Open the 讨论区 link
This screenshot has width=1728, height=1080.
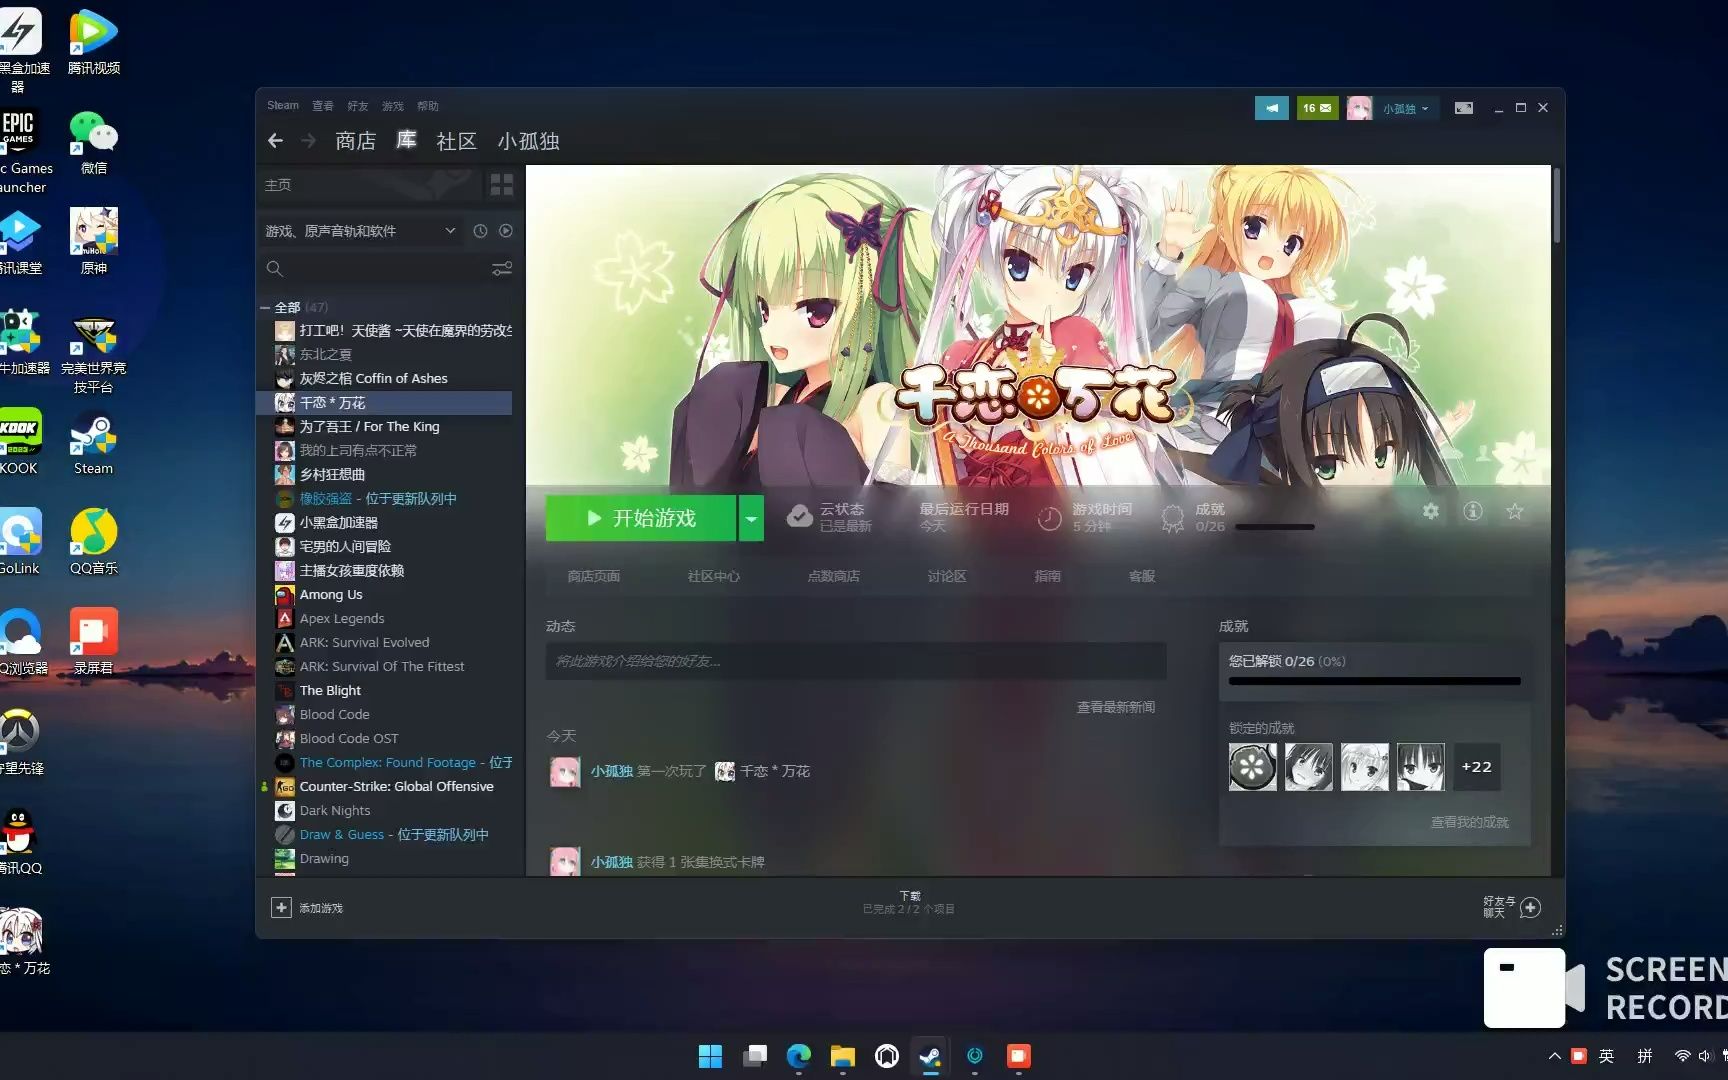tap(946, 576)
